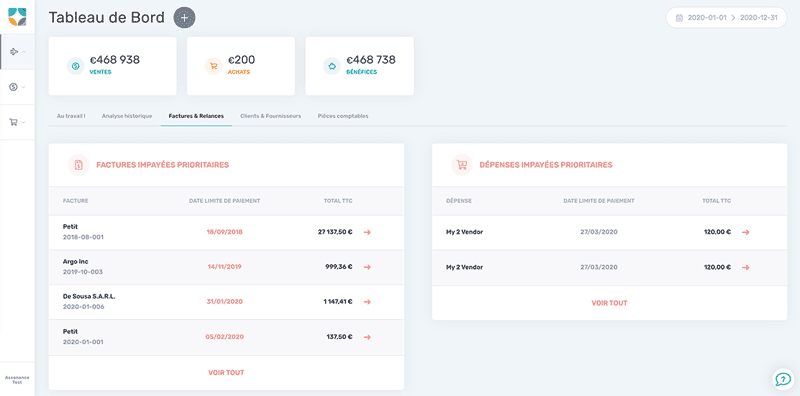Expand chevron next to cart sidebar icon
Viewport: 800px width, 396px height.
(24, 122)
